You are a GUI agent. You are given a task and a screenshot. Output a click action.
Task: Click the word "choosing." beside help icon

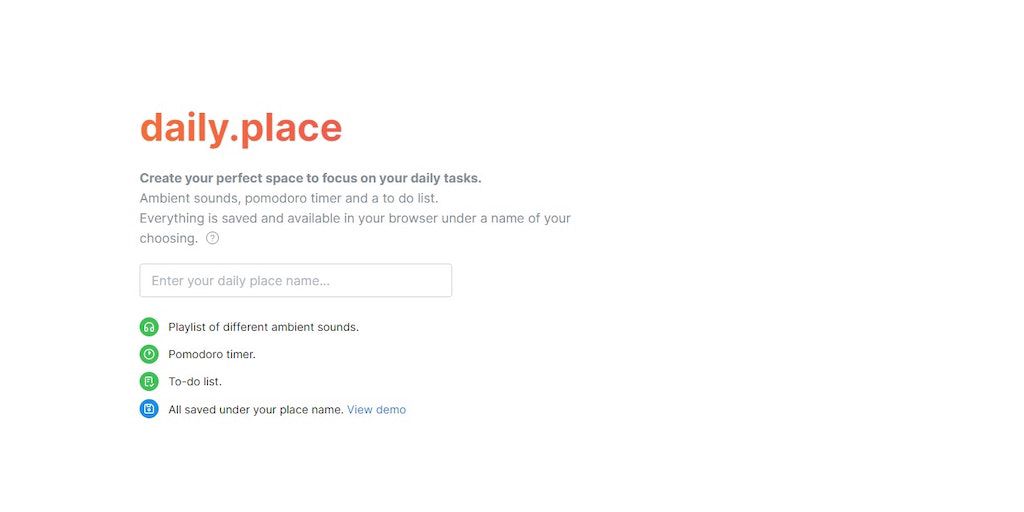coord(168,238)
